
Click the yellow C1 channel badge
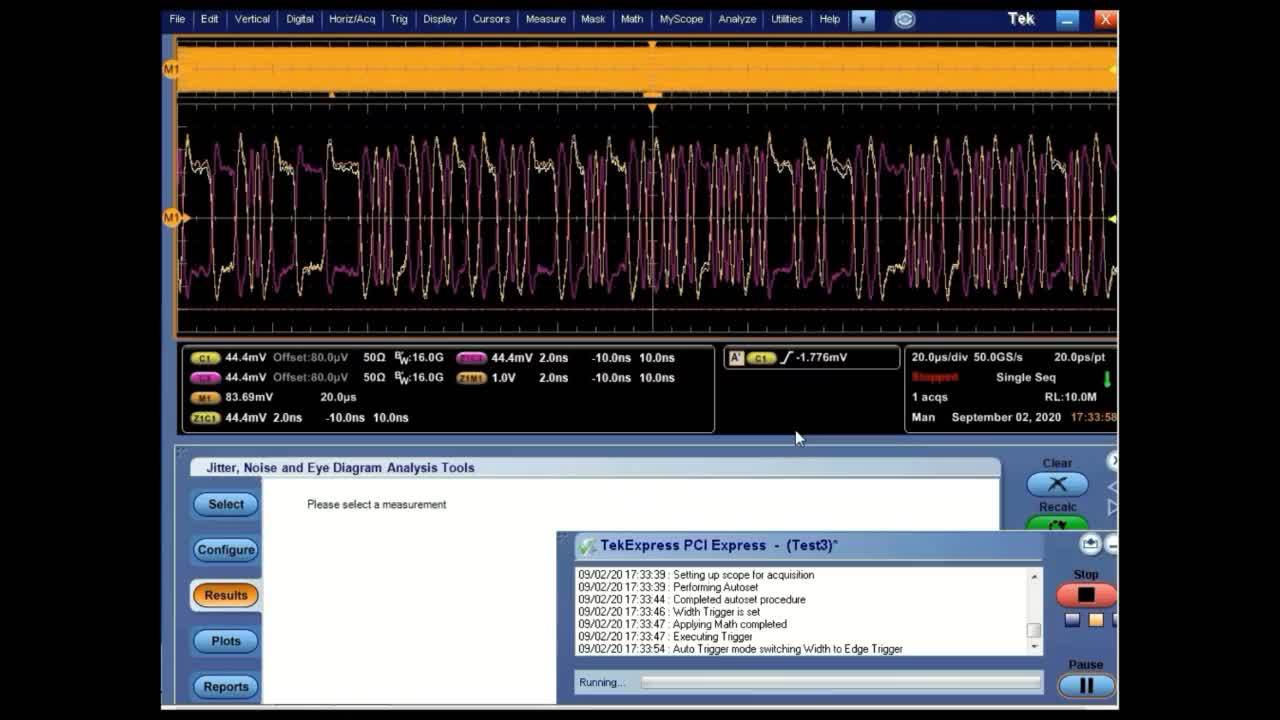(x=205, y=358)
